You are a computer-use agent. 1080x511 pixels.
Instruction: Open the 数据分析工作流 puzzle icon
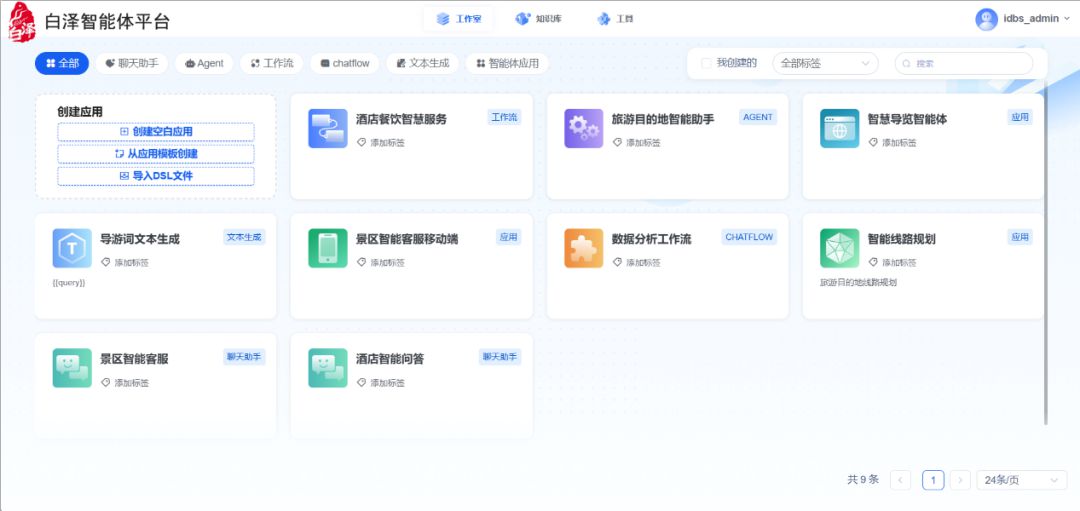pos(583,248)
